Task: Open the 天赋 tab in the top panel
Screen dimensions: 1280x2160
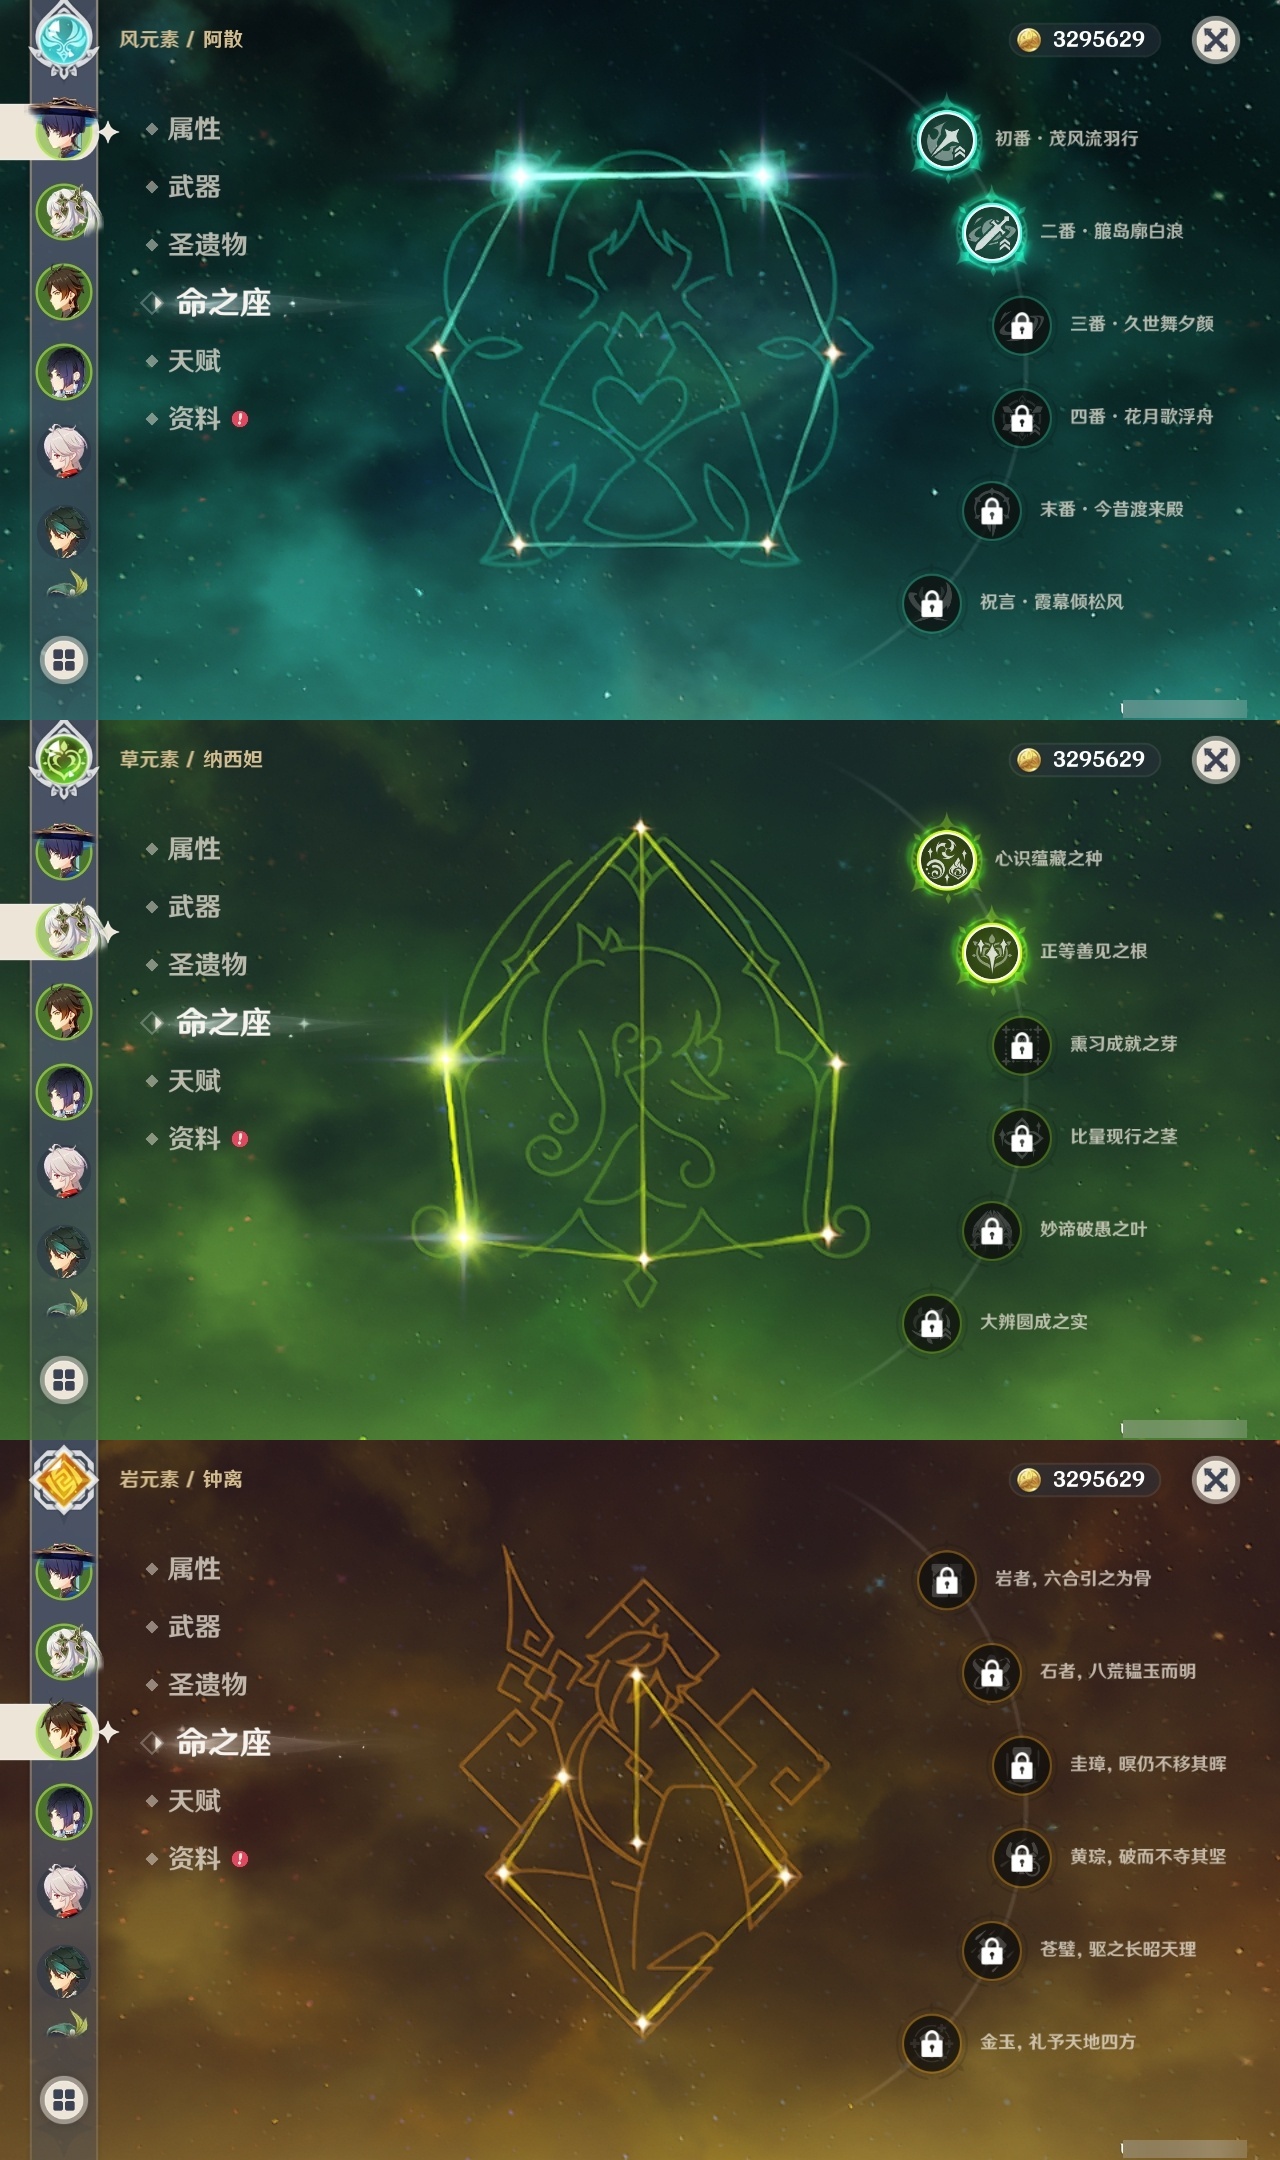Action: (194, 361)
